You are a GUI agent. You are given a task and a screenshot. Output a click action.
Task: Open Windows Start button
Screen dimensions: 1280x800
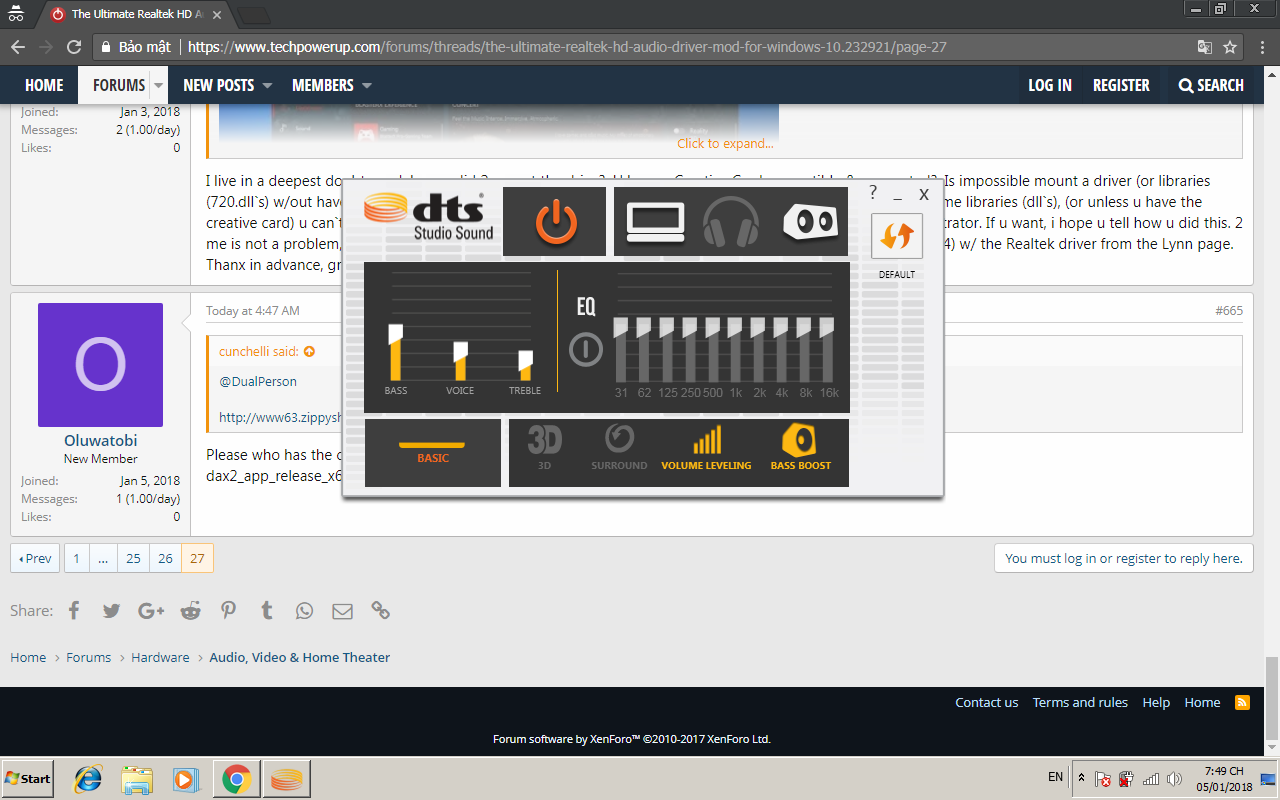(28, 778)
